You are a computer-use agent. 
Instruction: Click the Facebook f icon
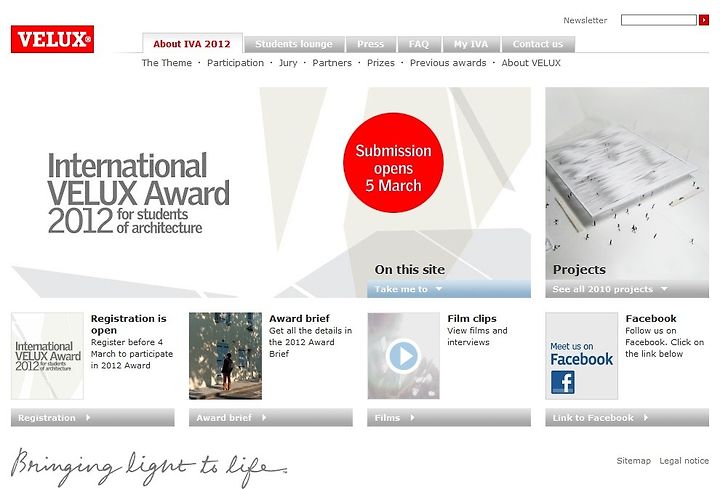point(562,382)
